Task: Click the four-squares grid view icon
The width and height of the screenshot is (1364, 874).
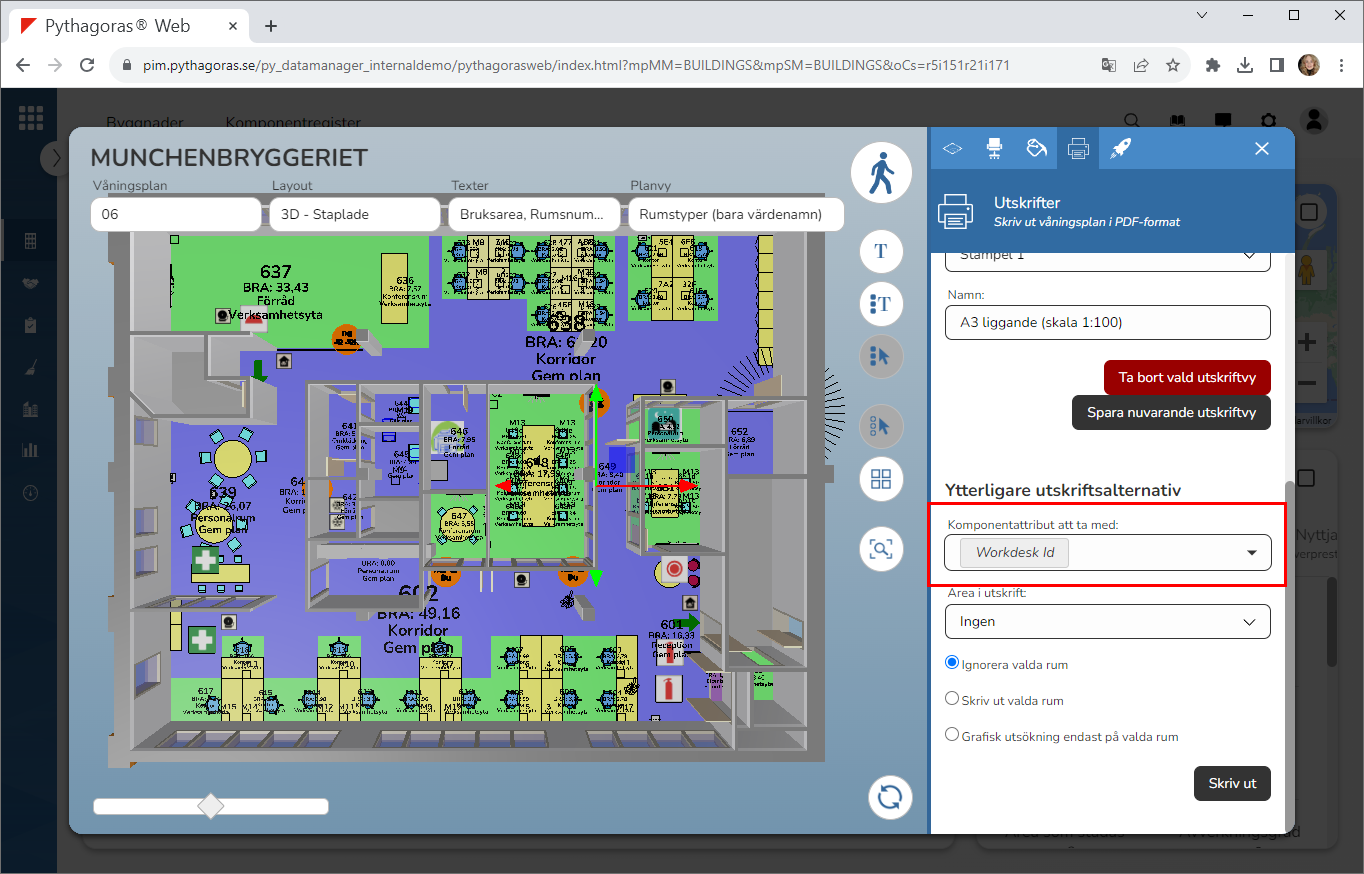Action: [x=881, y=479]
